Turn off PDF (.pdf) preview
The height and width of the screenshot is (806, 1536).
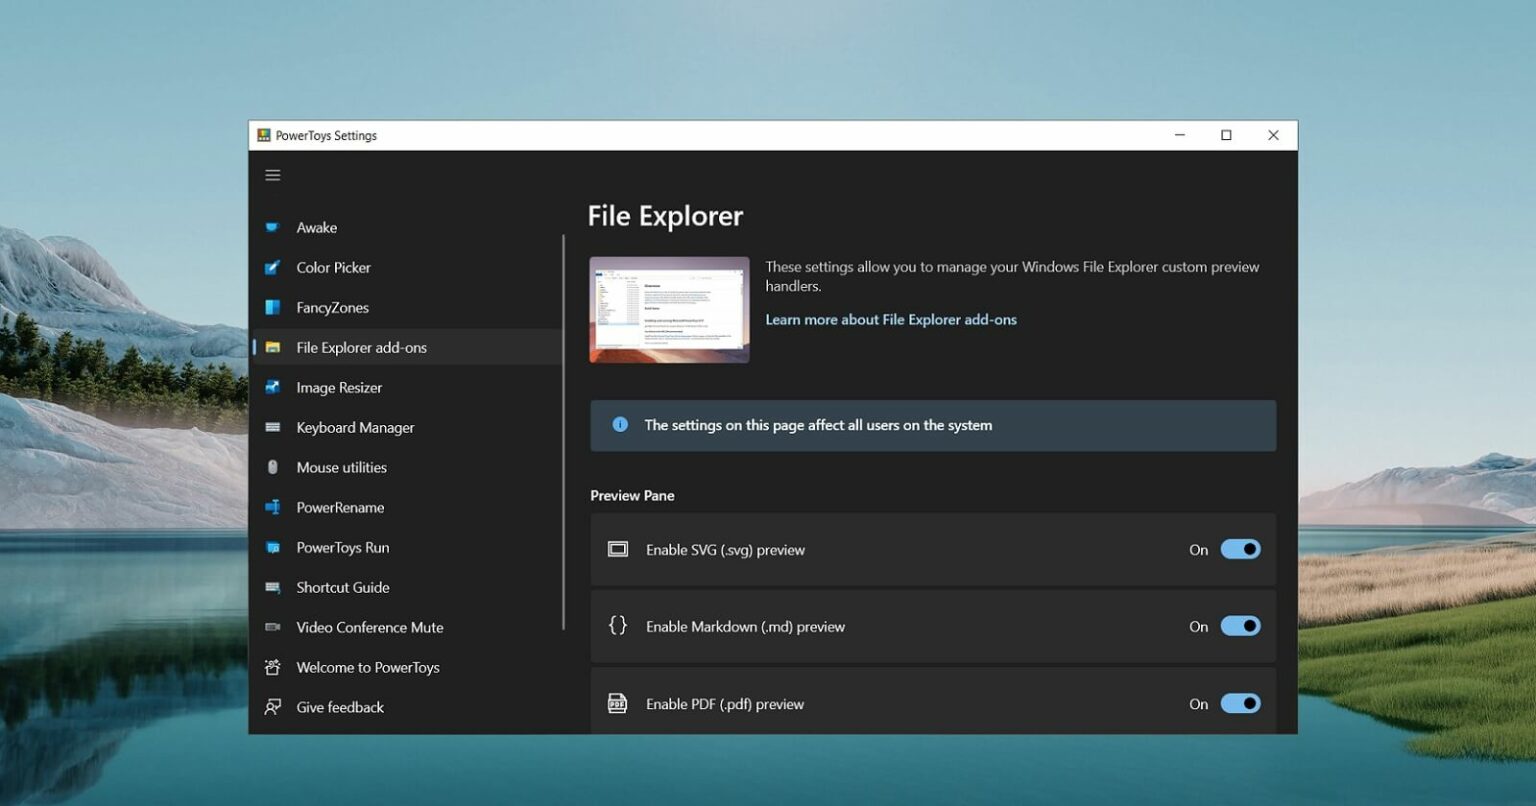(x=1241, y=703)
